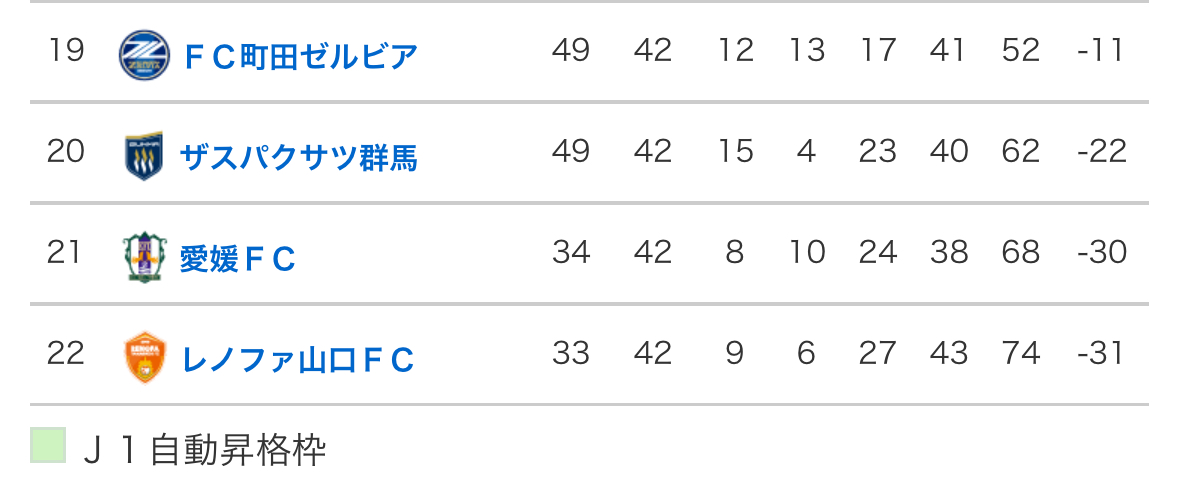
Task: Open the ザスパクサツ群馬 team link
Action: point(298,157)
